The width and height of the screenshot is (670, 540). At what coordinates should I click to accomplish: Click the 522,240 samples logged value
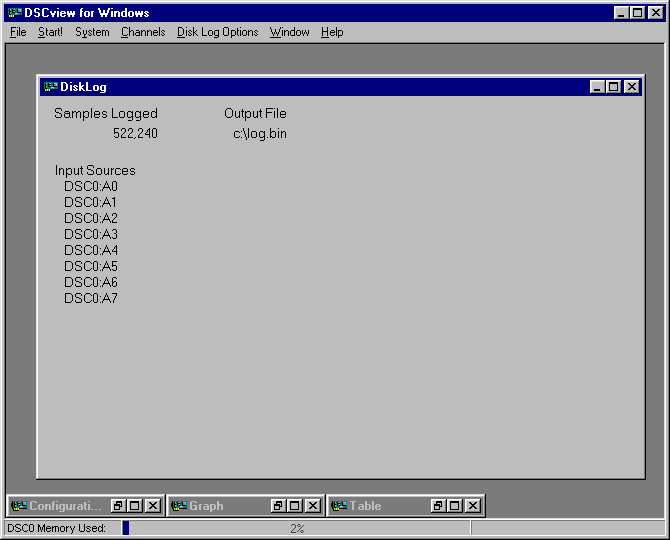click(x=135, y=133)
